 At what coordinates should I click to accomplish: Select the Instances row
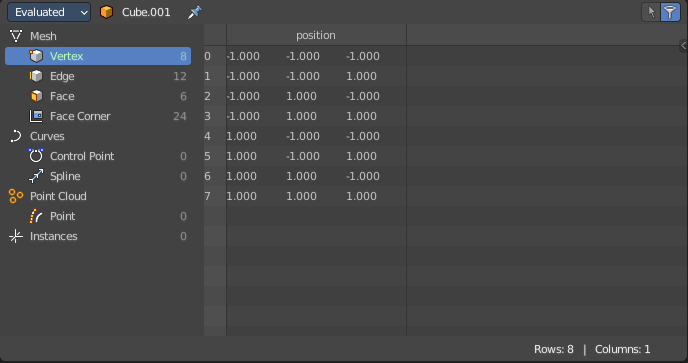[98, 236]
